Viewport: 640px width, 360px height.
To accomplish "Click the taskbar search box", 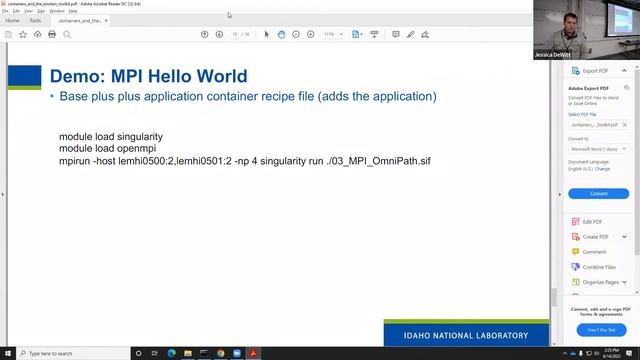I will click(73, 353).
